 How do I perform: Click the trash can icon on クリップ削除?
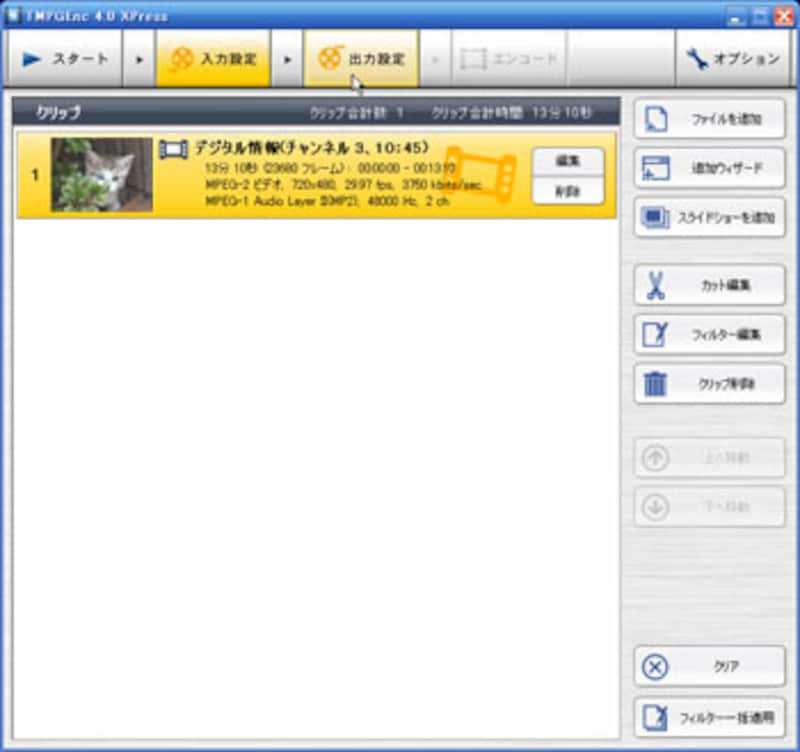tap(655, 384)
